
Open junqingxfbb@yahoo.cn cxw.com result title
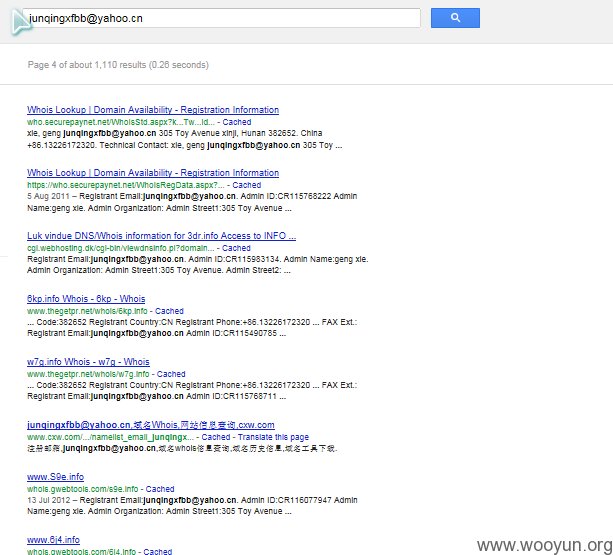click(151, 425)
